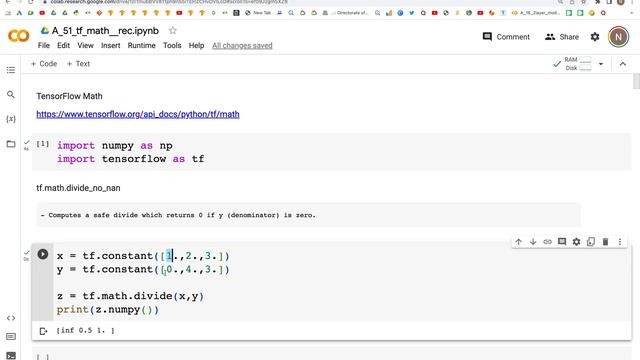Expand the RAM Disk runtime dropdown arrow
Screen dimensions: 640x360
pos(601,64)
